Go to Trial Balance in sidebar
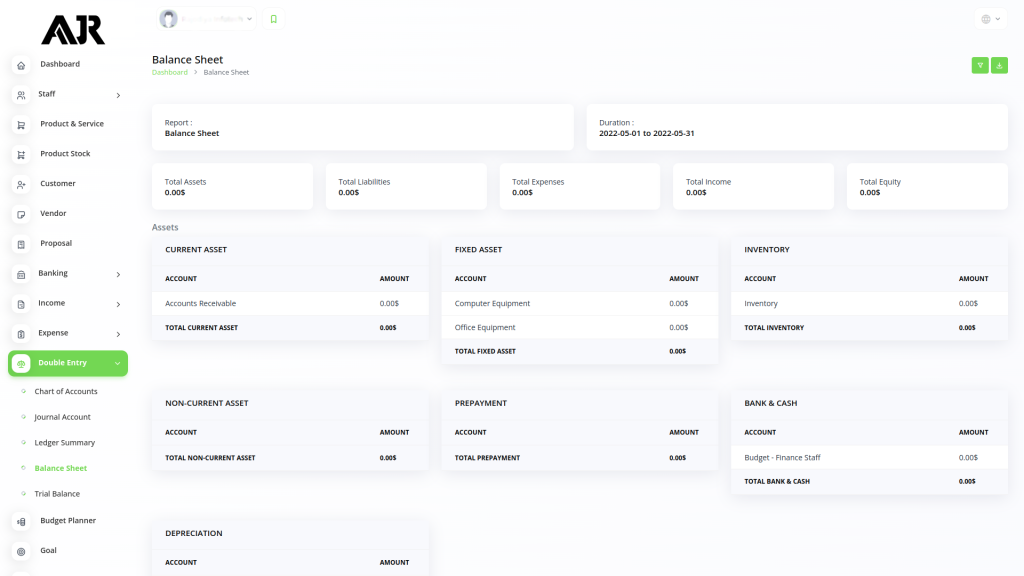 57,494
